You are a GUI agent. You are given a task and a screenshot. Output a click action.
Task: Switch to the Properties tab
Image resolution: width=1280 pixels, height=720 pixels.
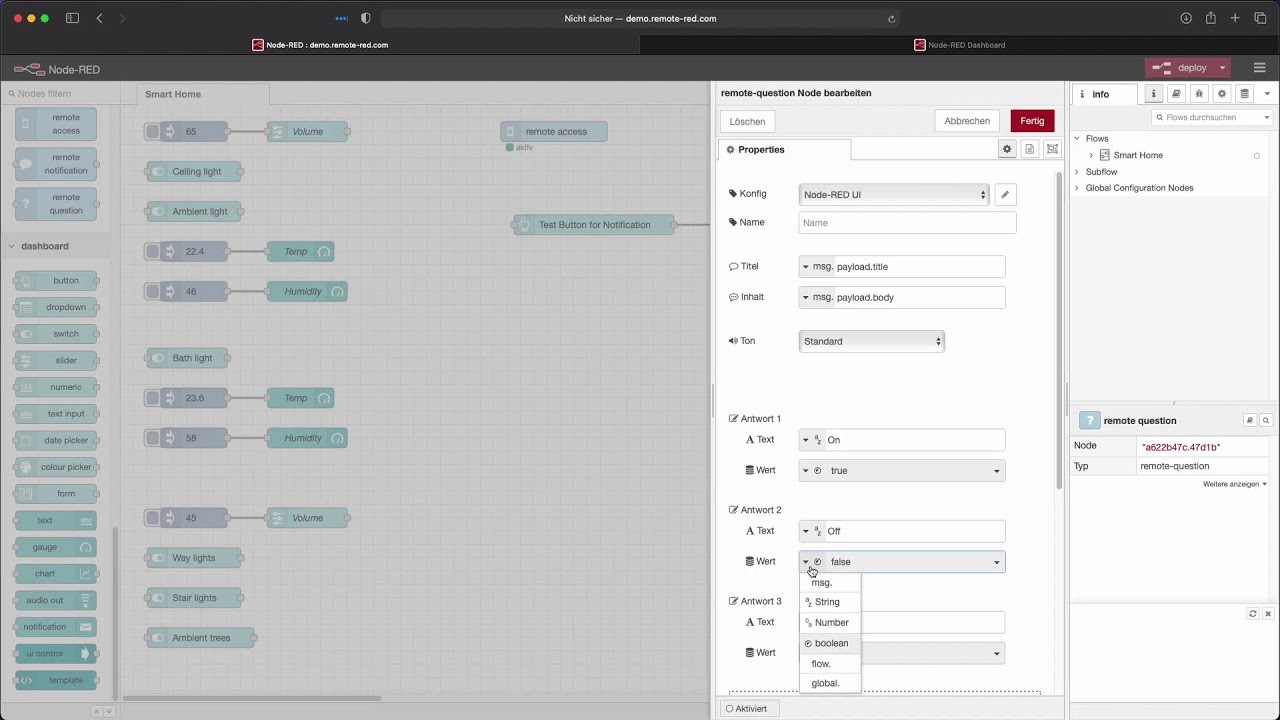[x=784, y=150]
